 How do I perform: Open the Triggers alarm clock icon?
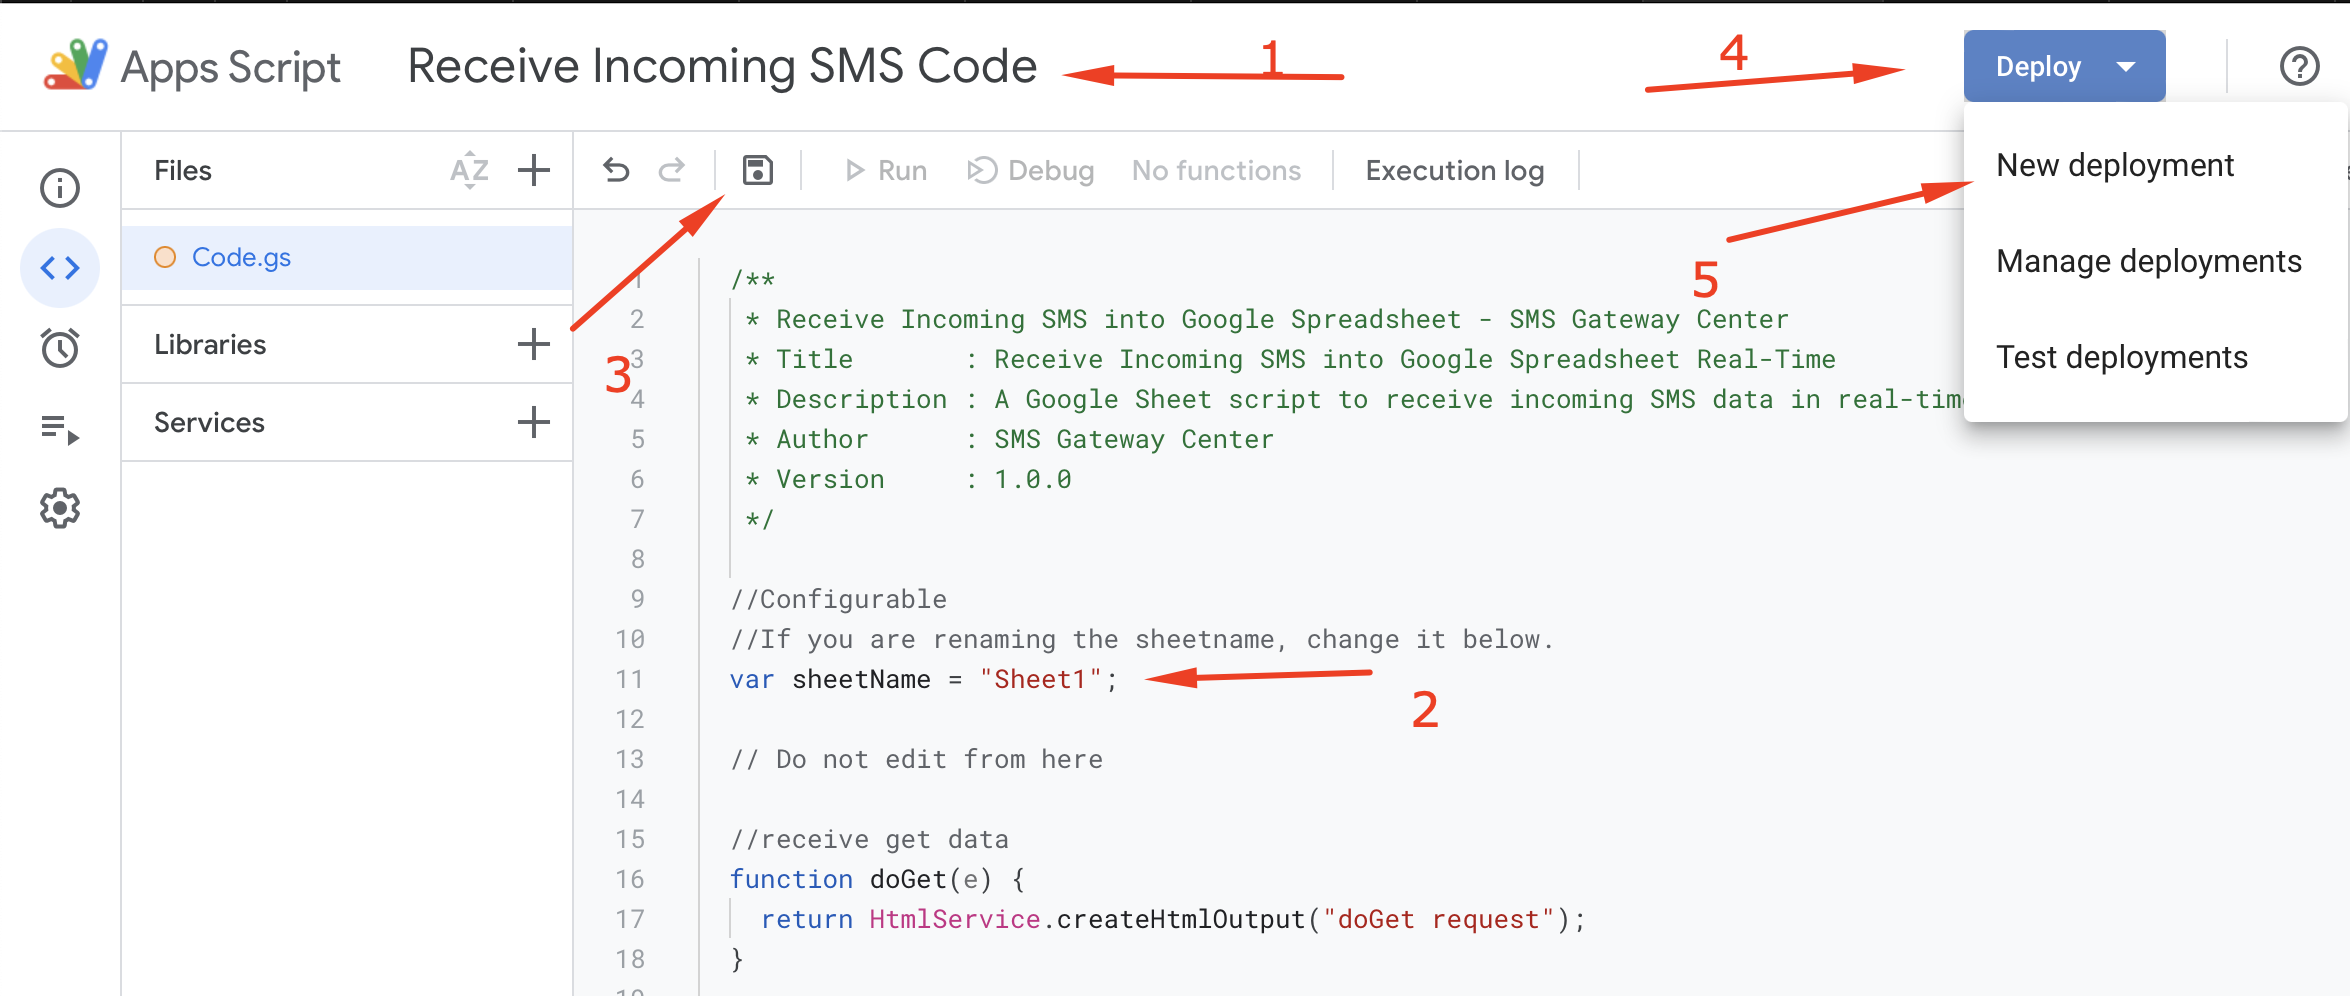pos(60,348)
